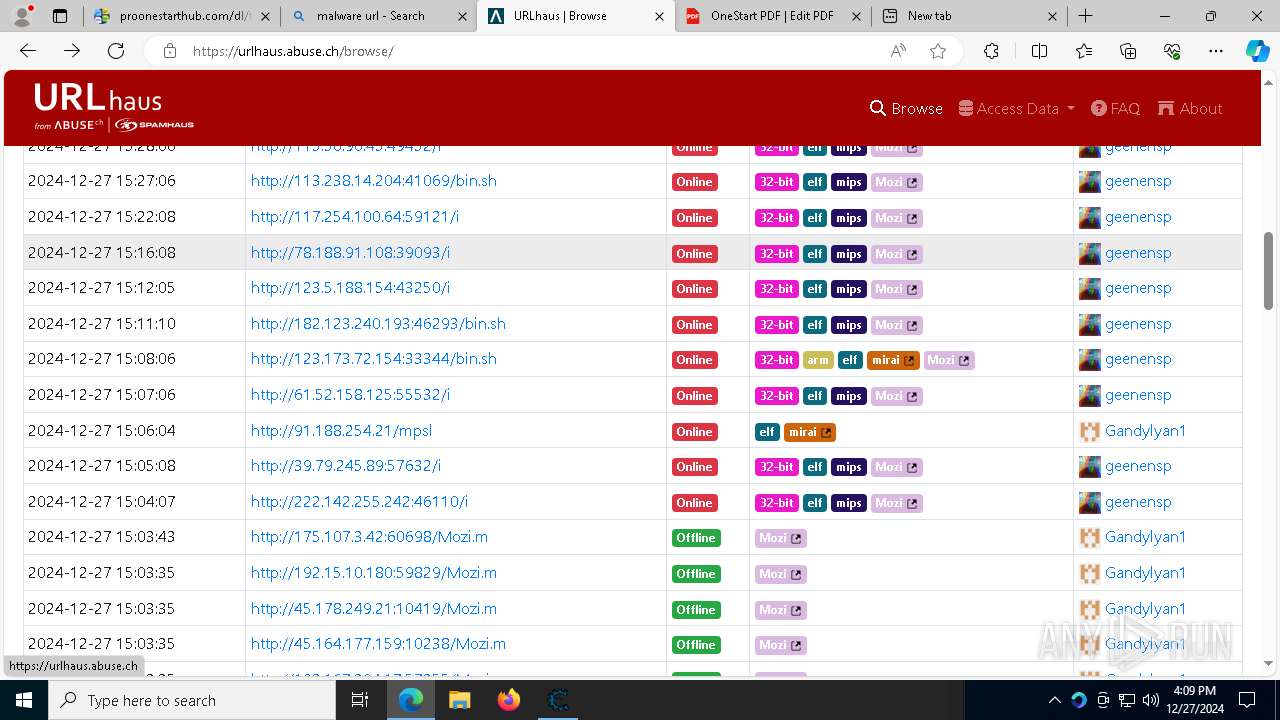The image size is (1280, 720).
Task: Open link http://117.254.100.64:59121/i
Action: coord(354,216)
